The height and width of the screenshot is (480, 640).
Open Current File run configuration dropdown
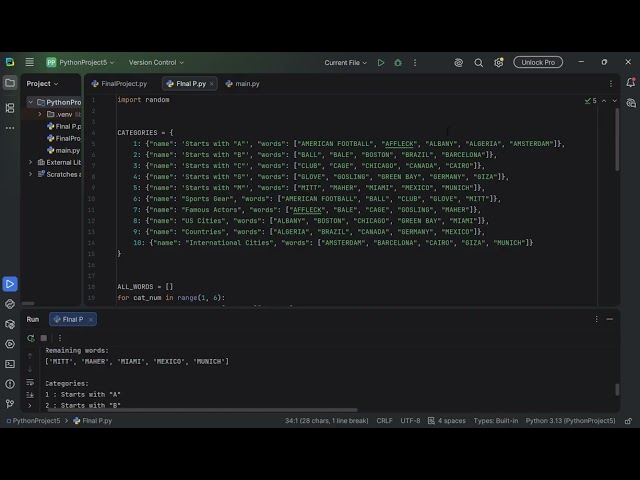tap(345, 62)
